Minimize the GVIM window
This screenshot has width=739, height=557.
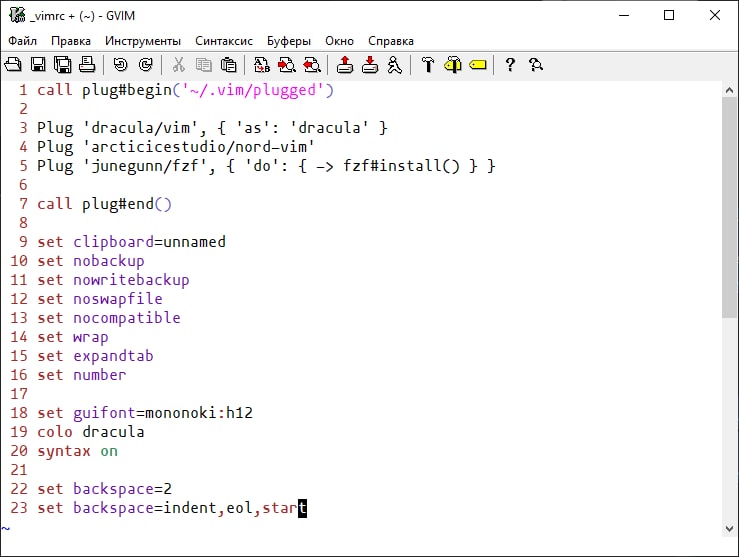624,15
